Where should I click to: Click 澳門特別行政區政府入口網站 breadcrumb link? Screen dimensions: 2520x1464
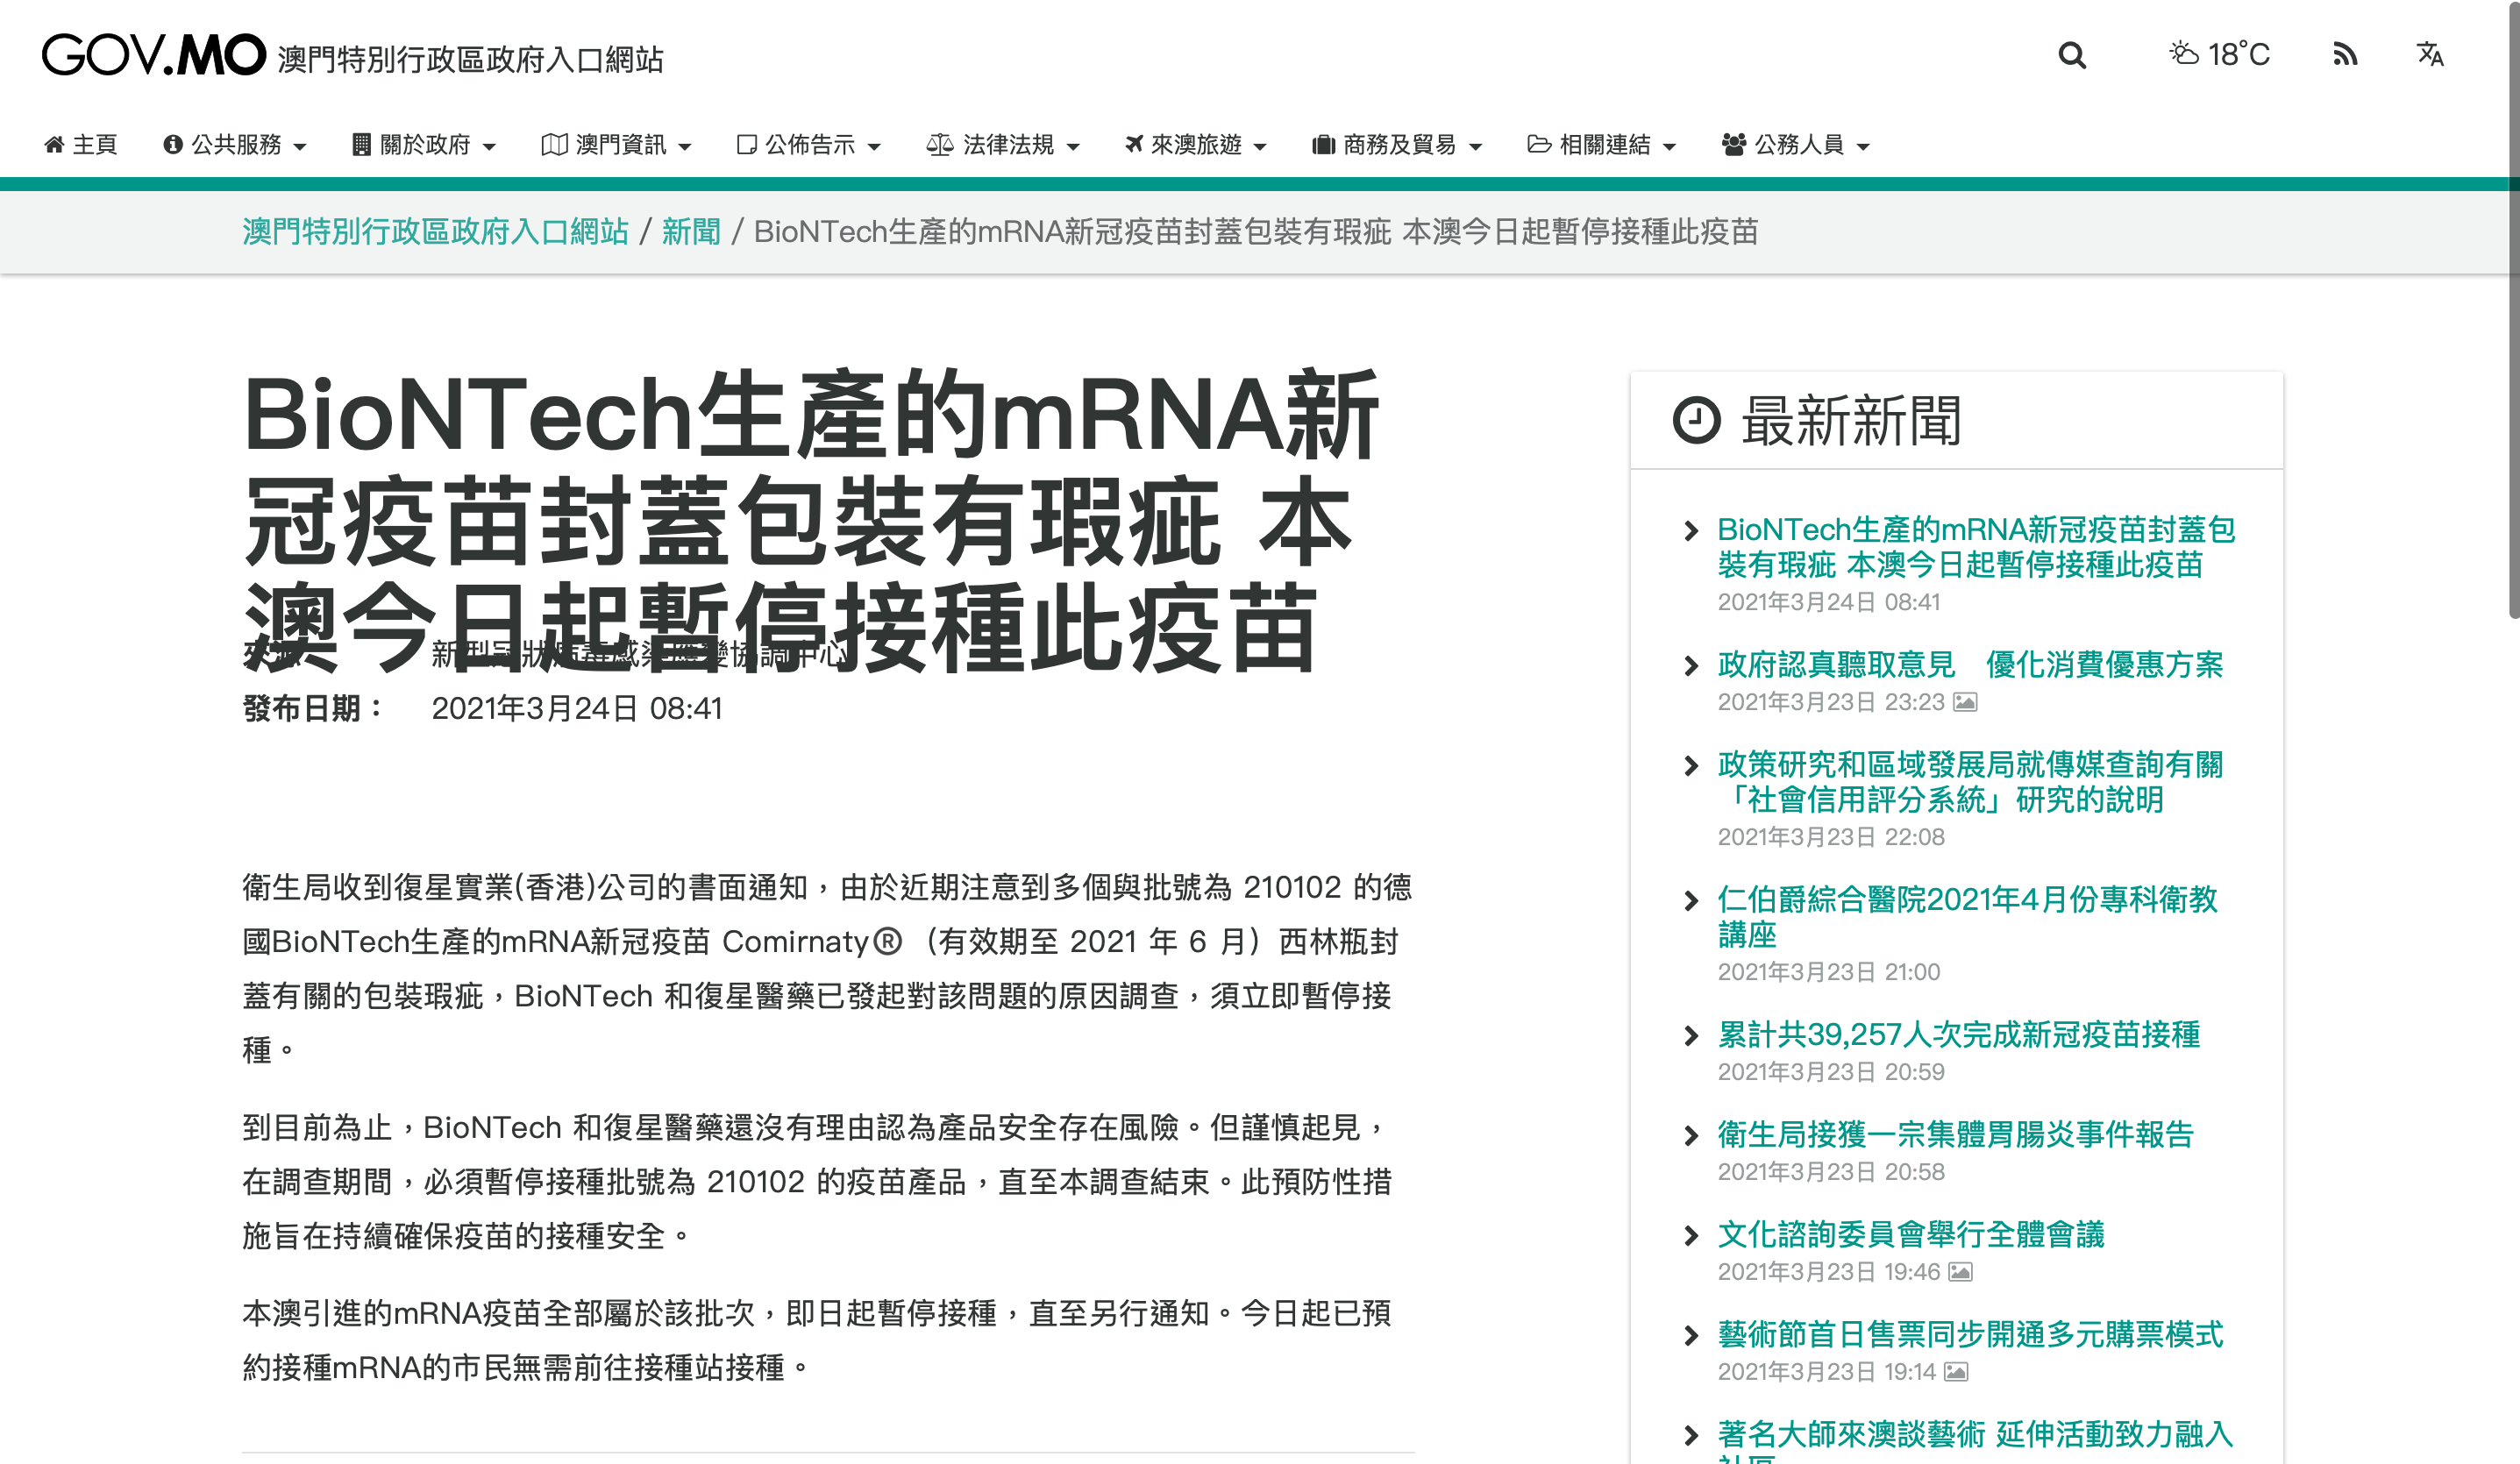click(435, 232)
